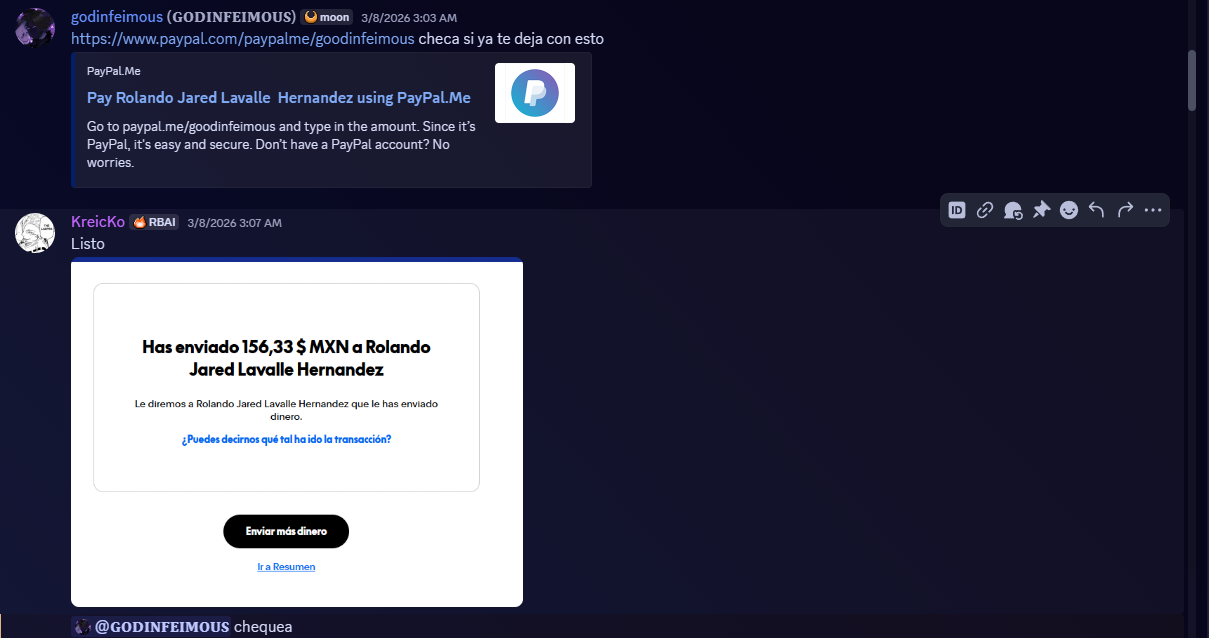Click the 'PayPal.Me' embed provider text
The width and height of the screenshot is (1209, 638).
[113, 72]
